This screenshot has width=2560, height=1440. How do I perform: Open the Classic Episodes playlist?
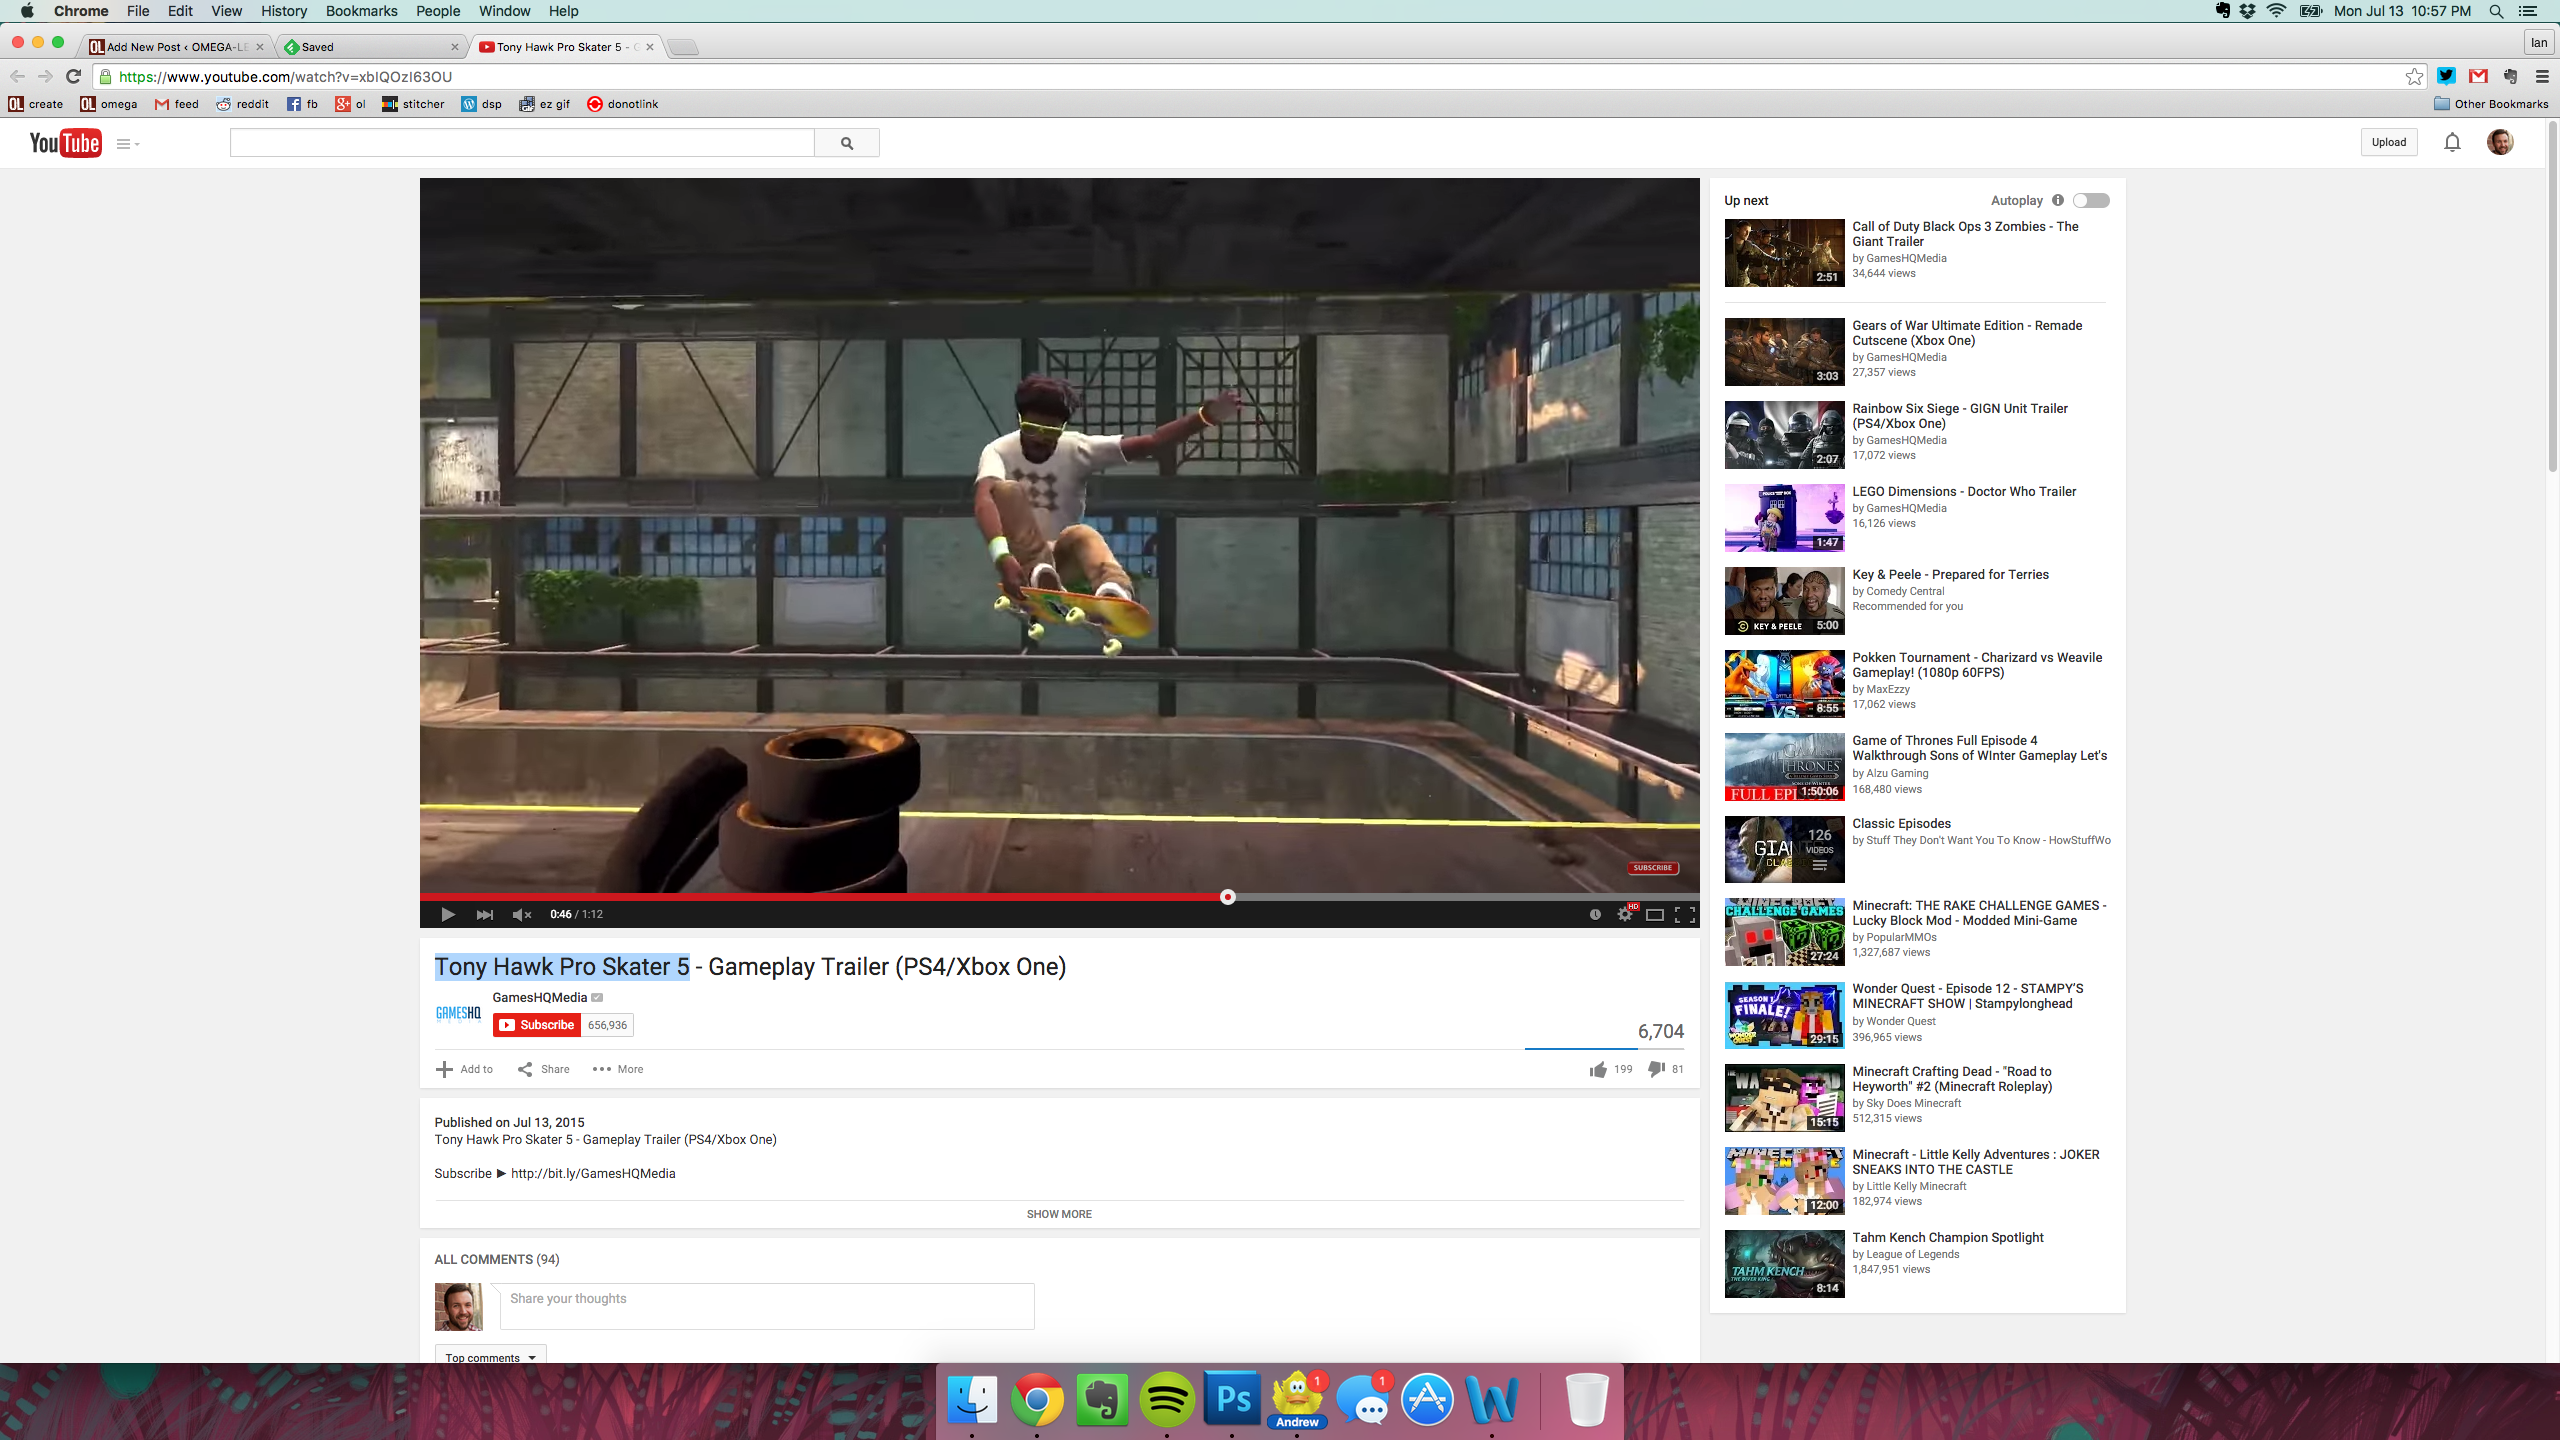pyautogui.click(x=1901, y=823)
